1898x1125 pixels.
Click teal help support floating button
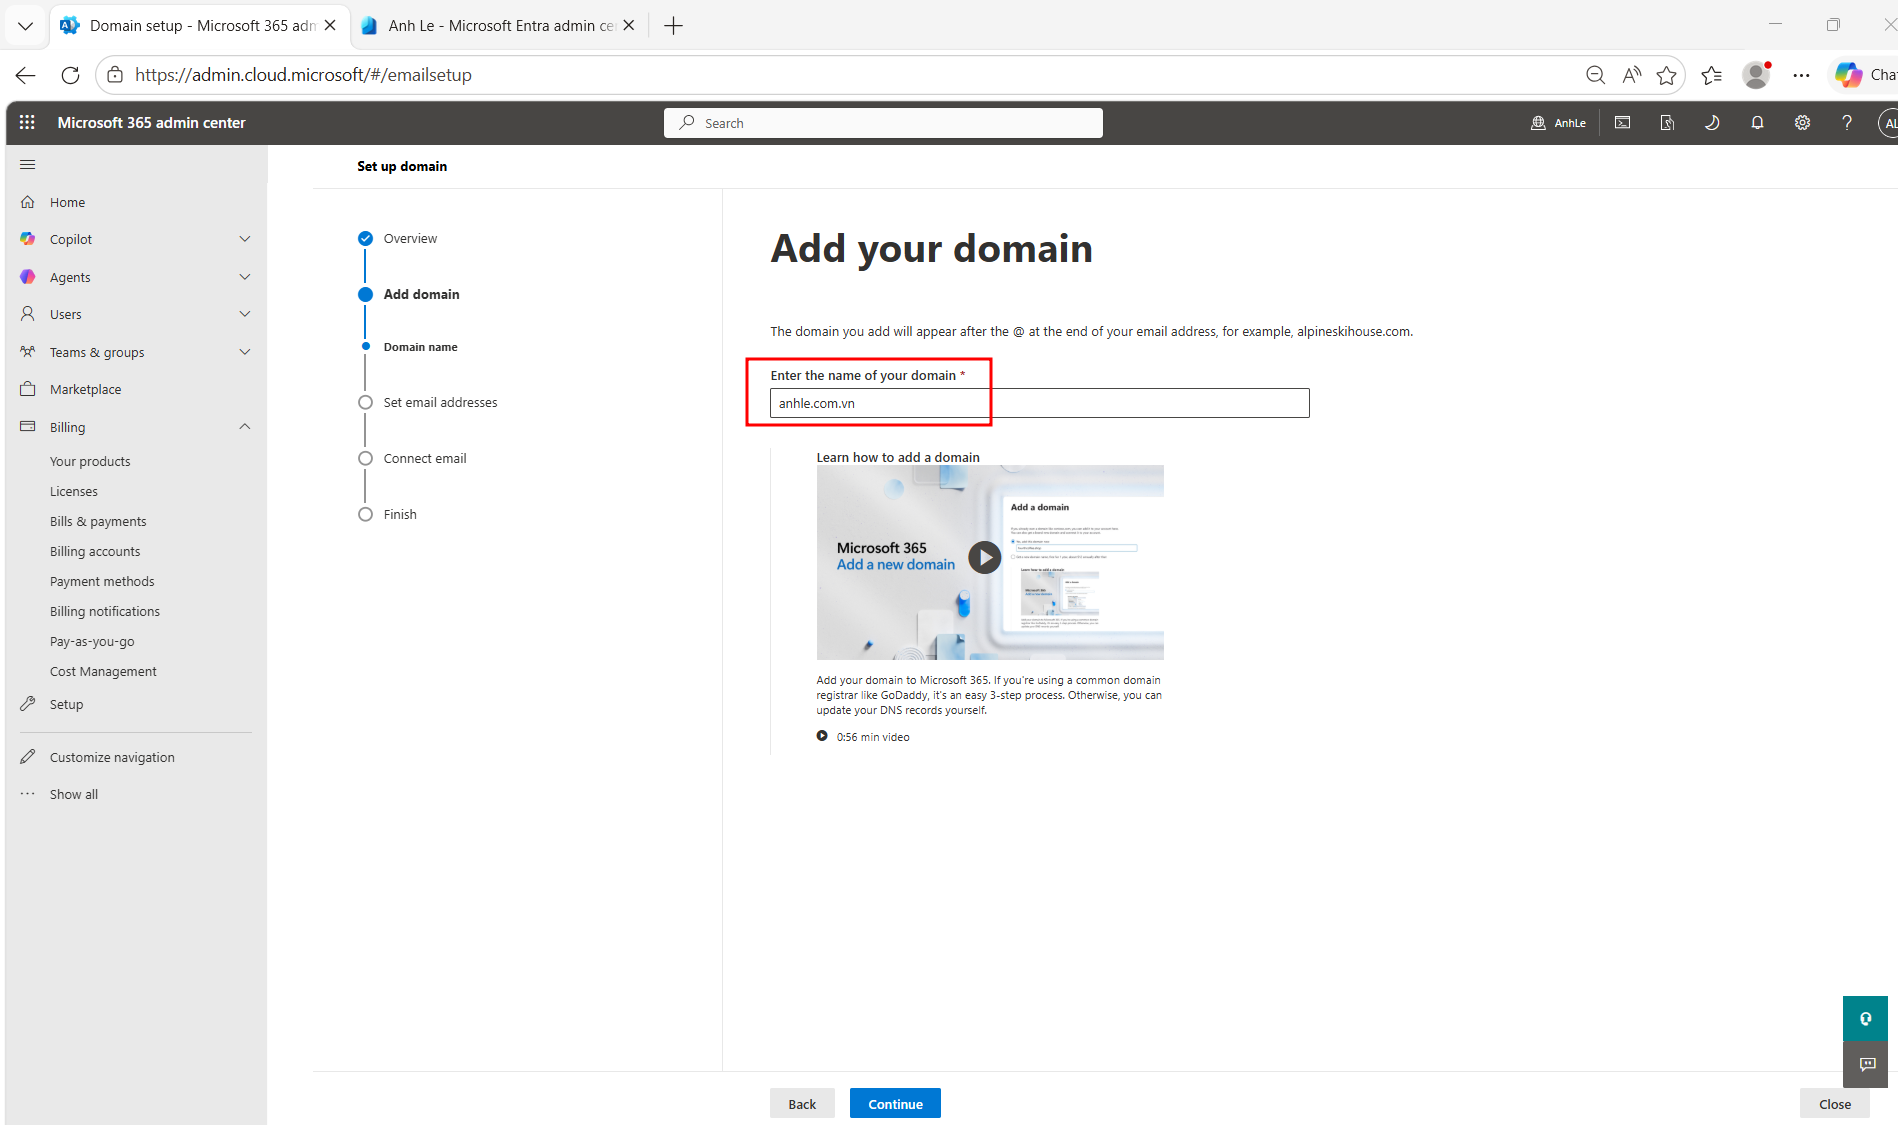tap(1865, 1019)
